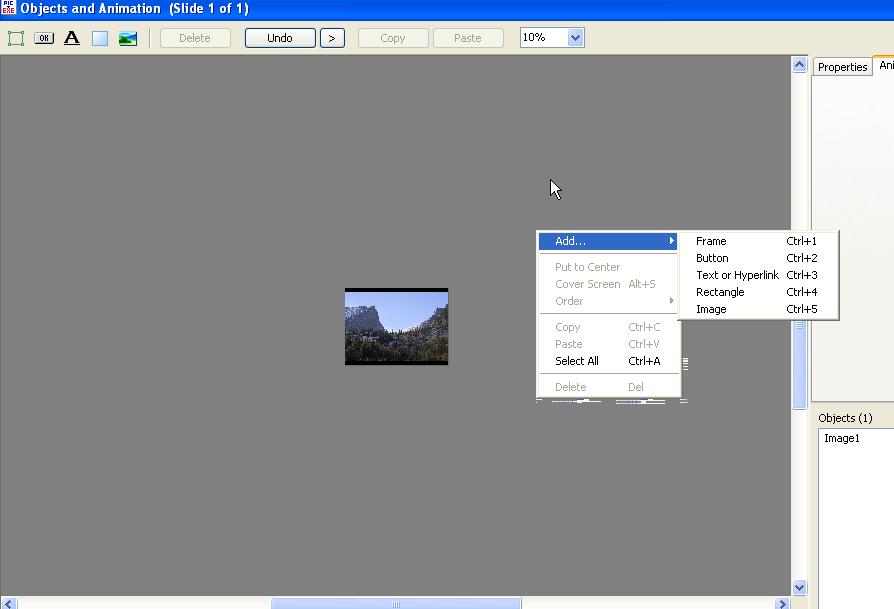Click the PicturesToExe title bar icon
894x609 pixels.
click(x=8, y=8)
